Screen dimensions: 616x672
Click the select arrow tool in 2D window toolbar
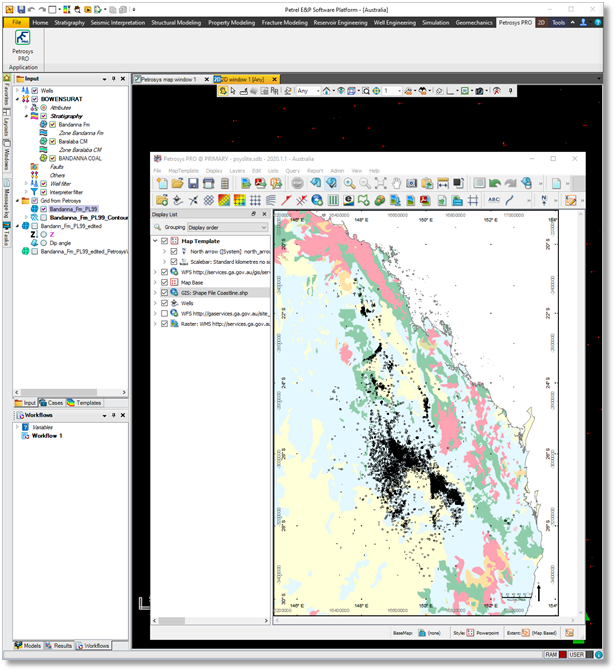pyautogui.click(x=233, y=91)
